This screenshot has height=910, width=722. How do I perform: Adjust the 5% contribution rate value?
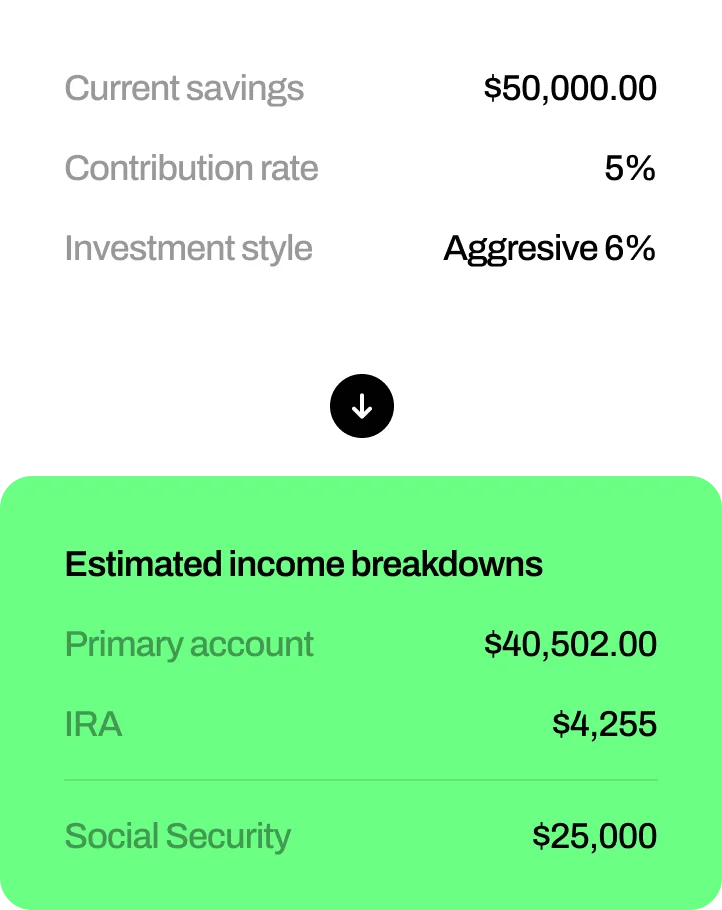[630, 168]
